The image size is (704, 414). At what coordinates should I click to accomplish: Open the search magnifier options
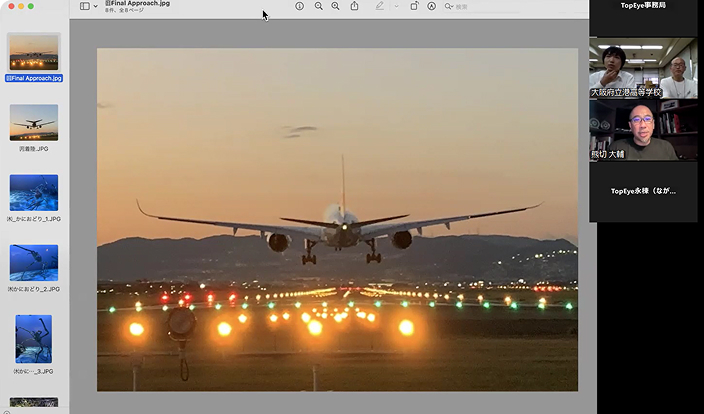pyautogui.click(x=449, y=6)
